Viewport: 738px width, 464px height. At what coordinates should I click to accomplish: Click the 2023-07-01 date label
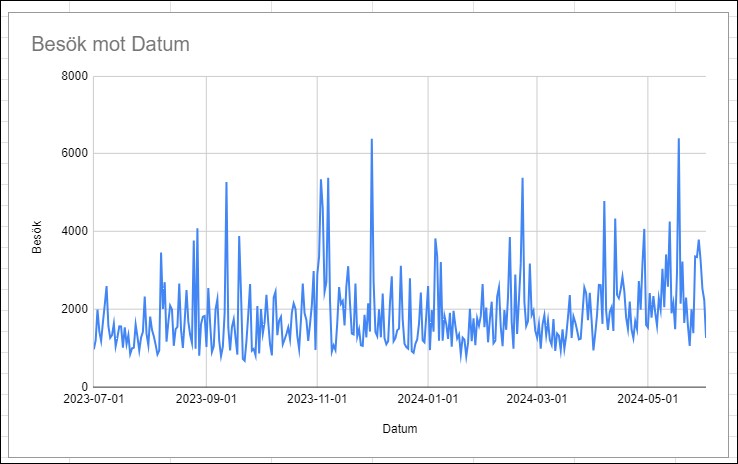(x=95, y=398)
